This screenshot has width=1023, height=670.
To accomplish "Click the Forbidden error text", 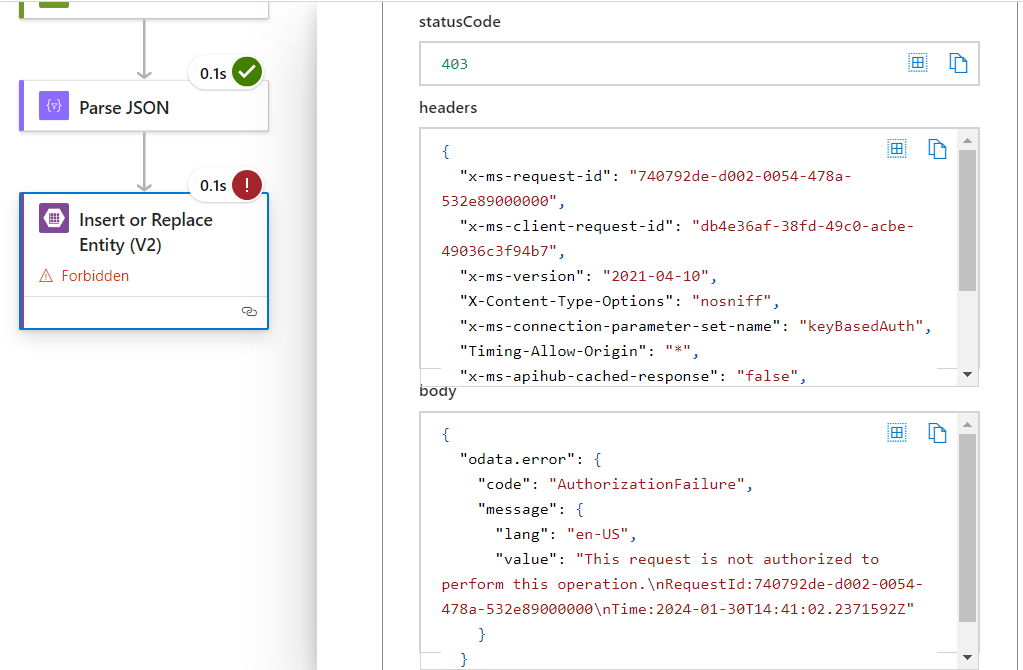I will [95, 276].
